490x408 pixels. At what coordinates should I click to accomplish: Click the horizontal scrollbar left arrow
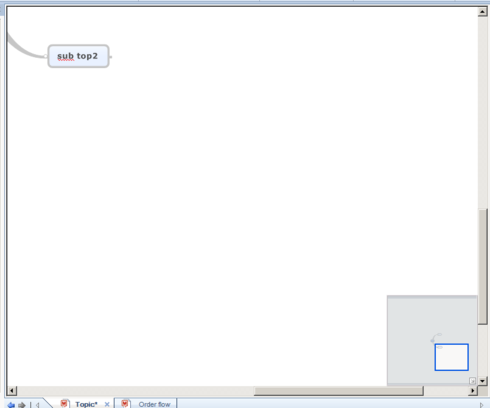[x=12, y=390]
